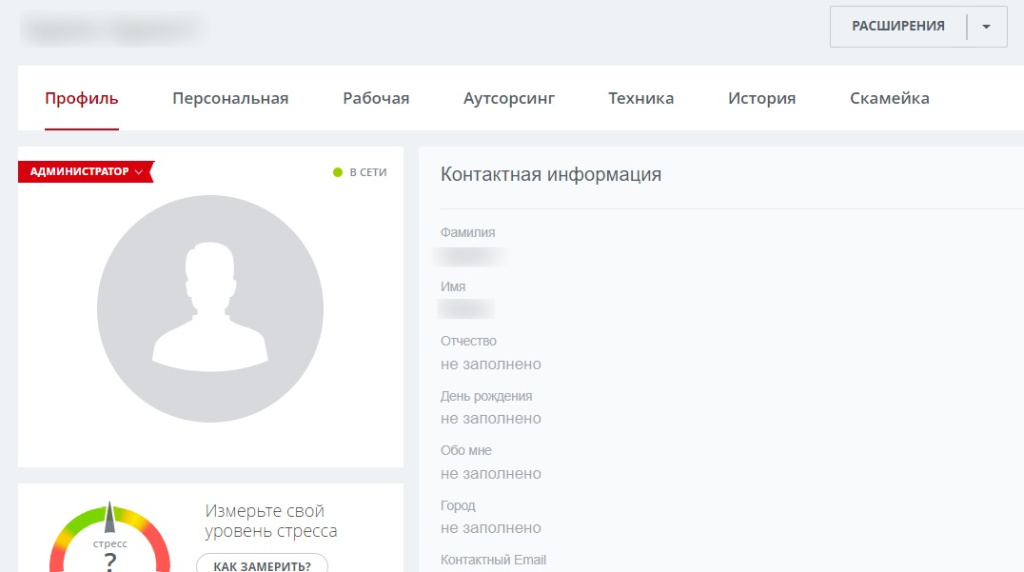Expand the Расширения dropdown arrow
Image resolution: width=1024 pixels, height=572 pixels.
986,27
